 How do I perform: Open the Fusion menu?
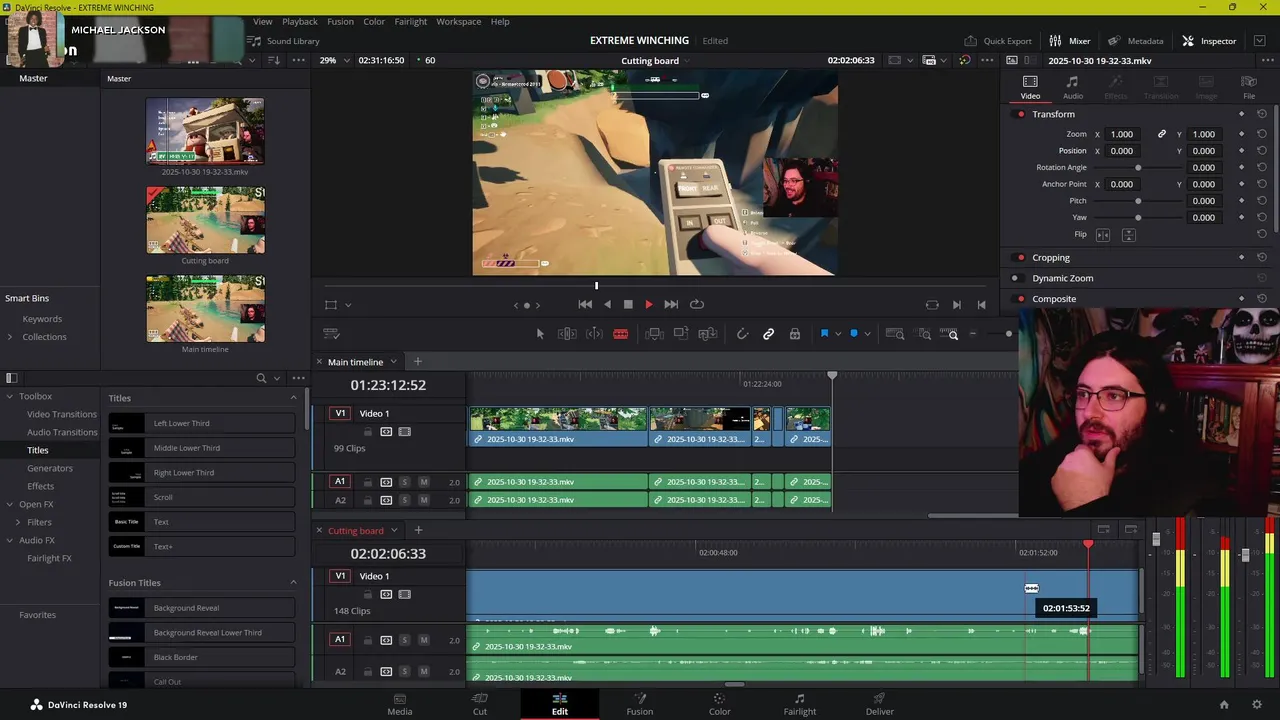tap(340, 21)
